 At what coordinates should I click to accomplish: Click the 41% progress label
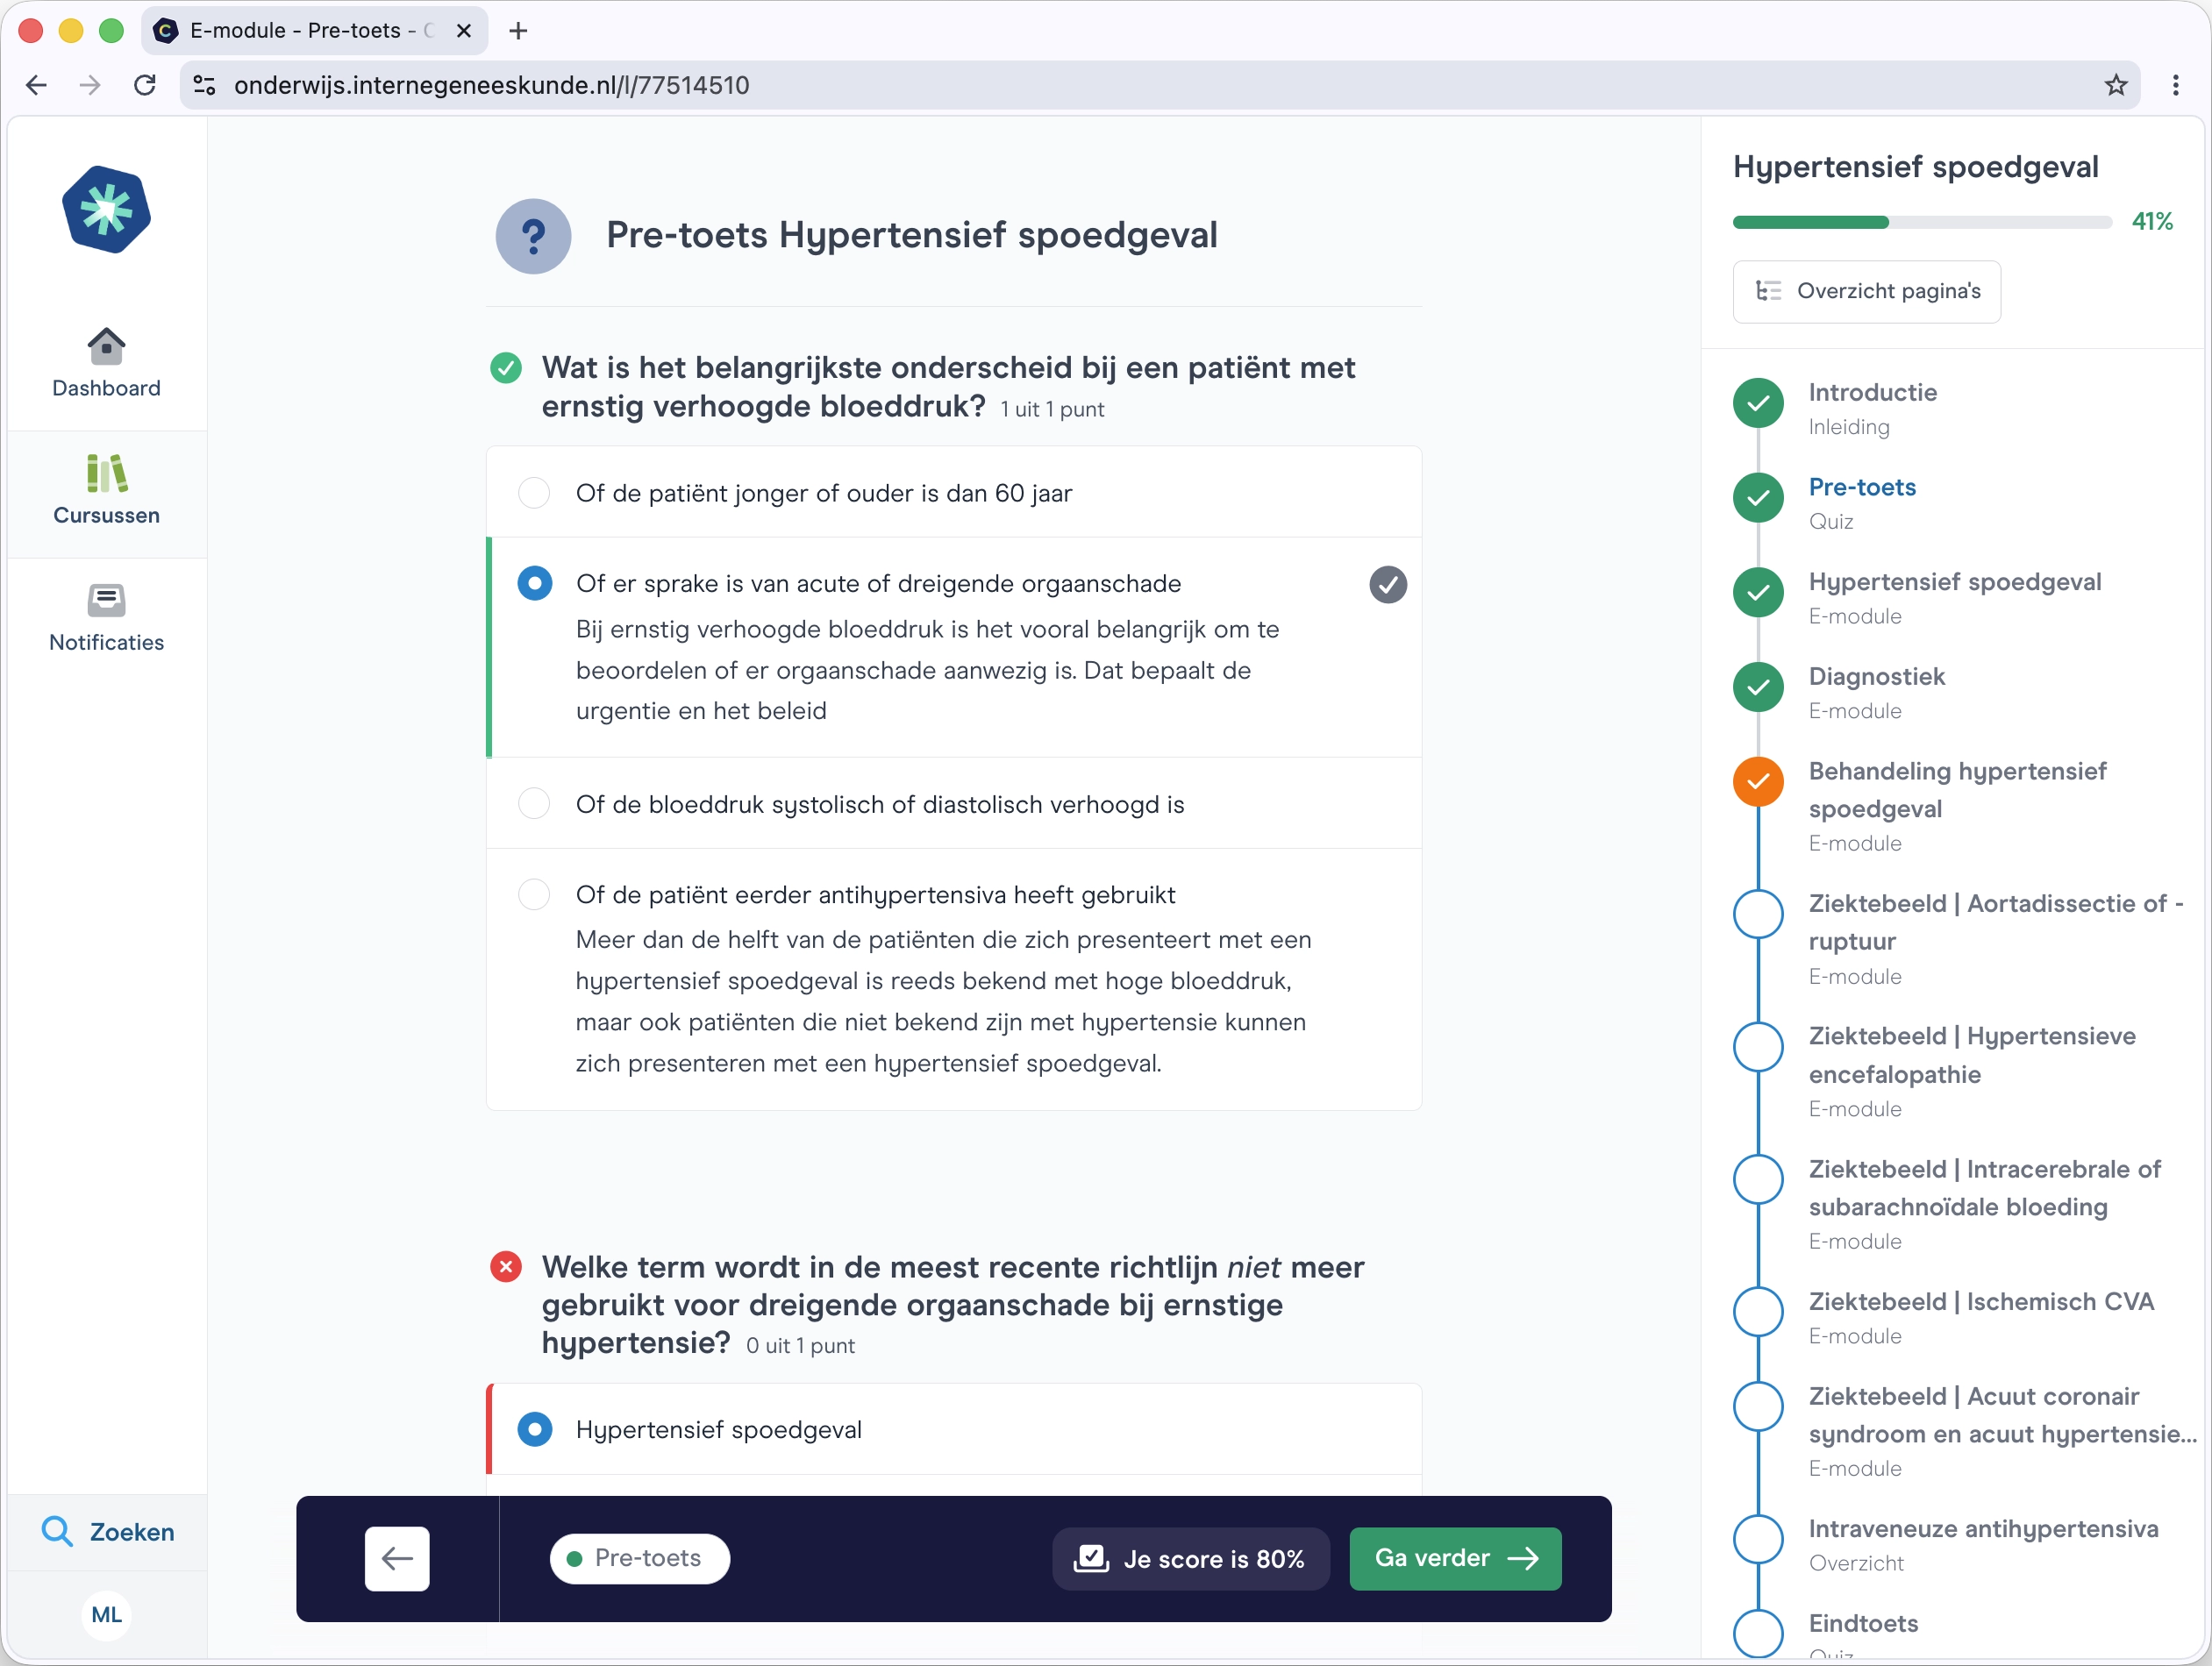2152,222
